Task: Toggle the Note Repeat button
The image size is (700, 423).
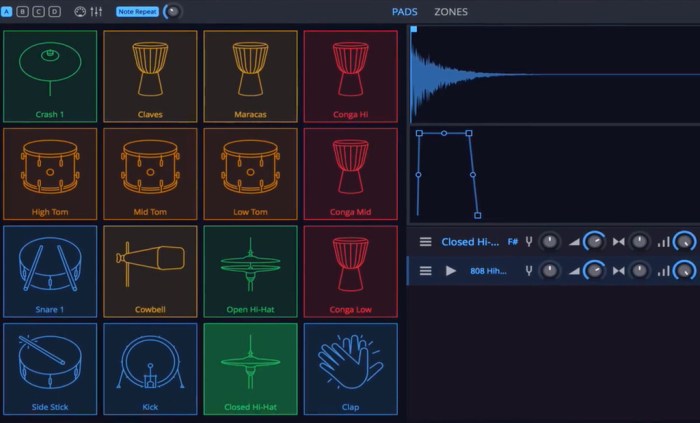Action: pos(137,12)
